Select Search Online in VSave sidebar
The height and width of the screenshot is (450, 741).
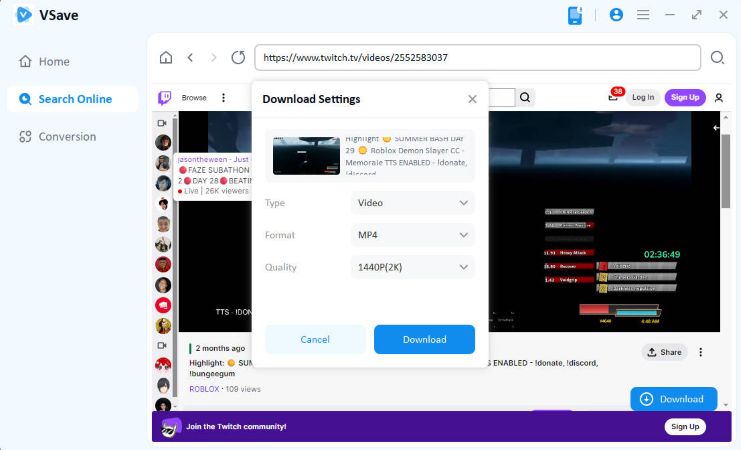point(72,99)
